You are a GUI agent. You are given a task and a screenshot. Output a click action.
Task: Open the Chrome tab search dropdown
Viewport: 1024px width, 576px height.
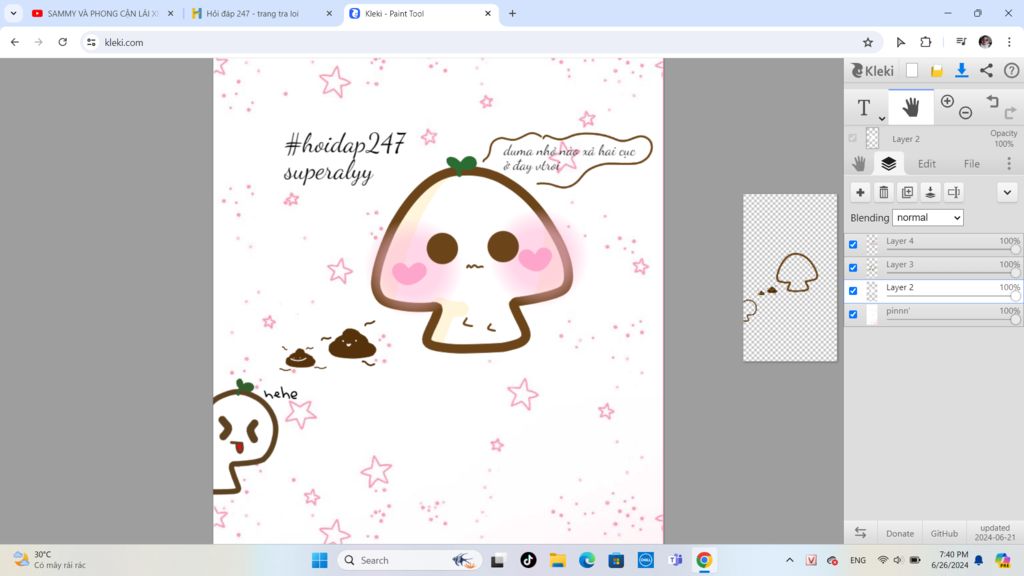coord(13,13)
